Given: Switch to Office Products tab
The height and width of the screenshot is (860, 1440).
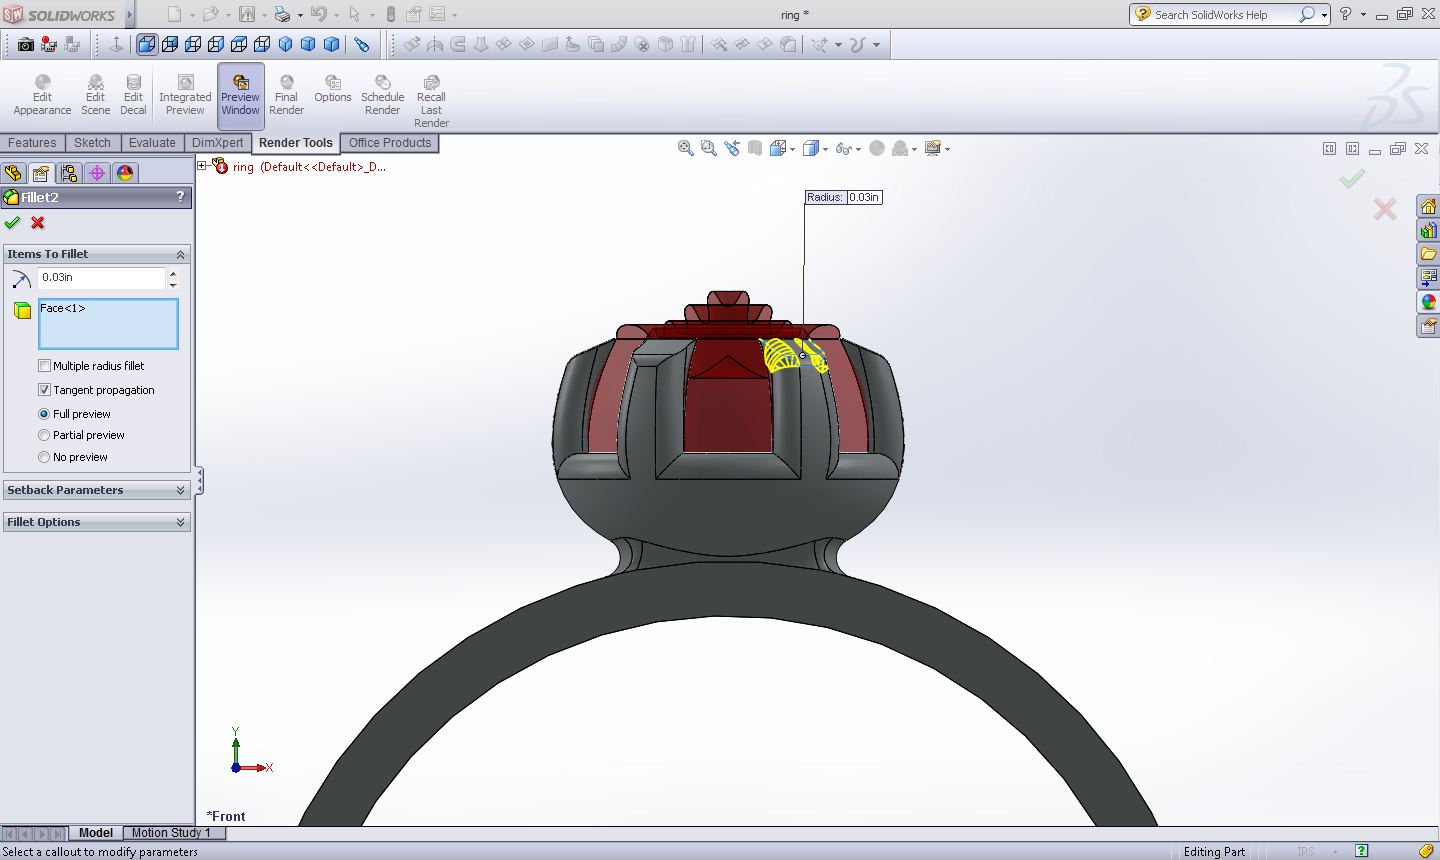Looking at the screenshot, I should tap(390, 143).
